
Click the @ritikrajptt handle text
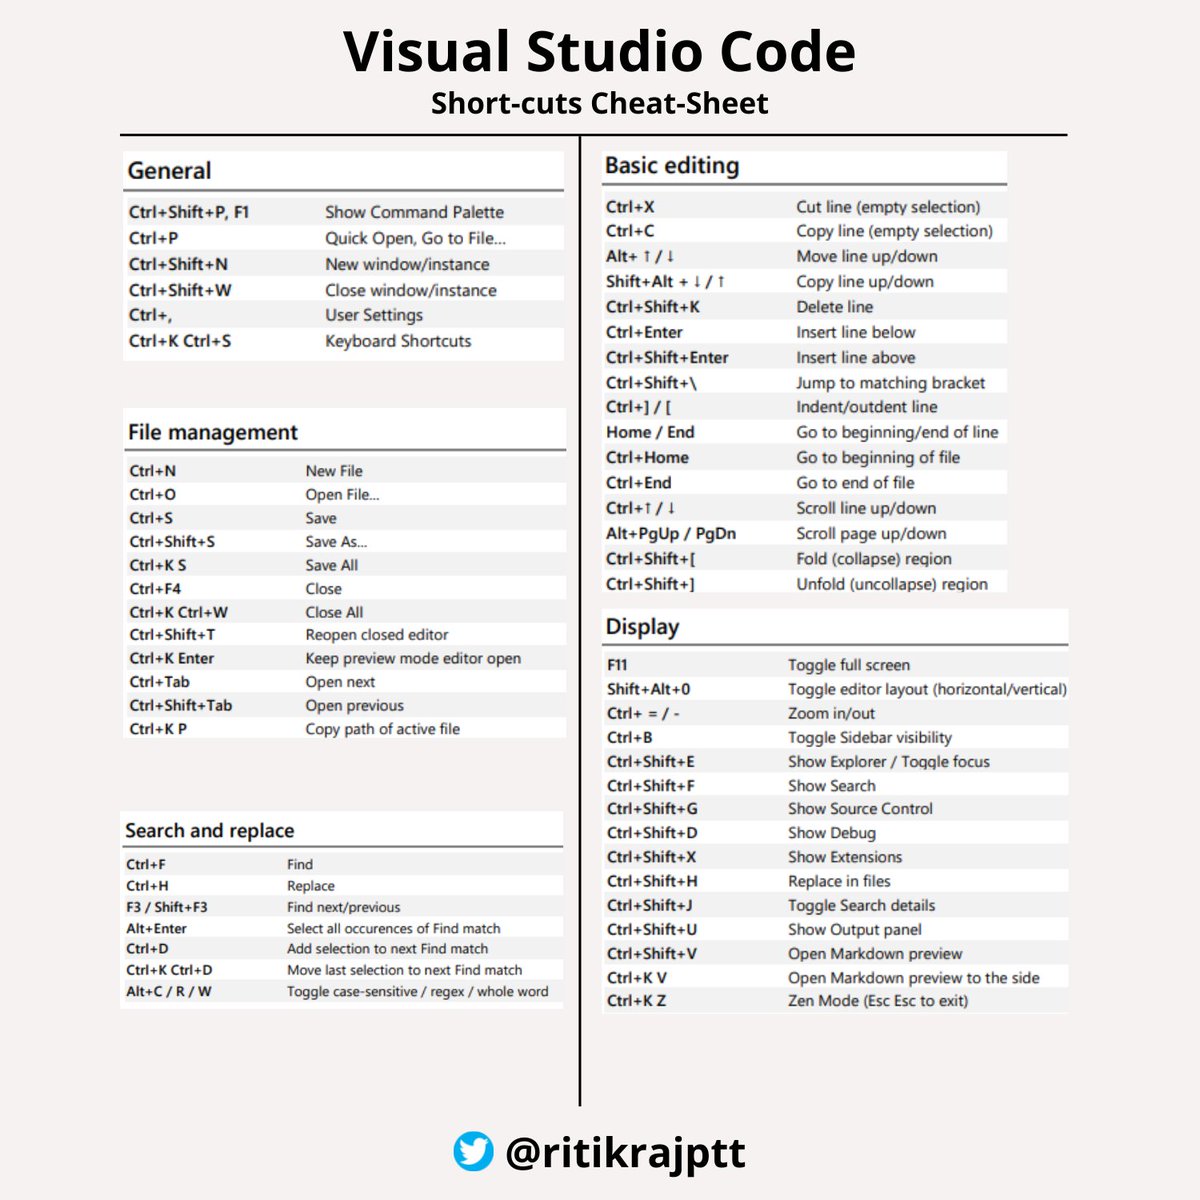click(626, 1153)
